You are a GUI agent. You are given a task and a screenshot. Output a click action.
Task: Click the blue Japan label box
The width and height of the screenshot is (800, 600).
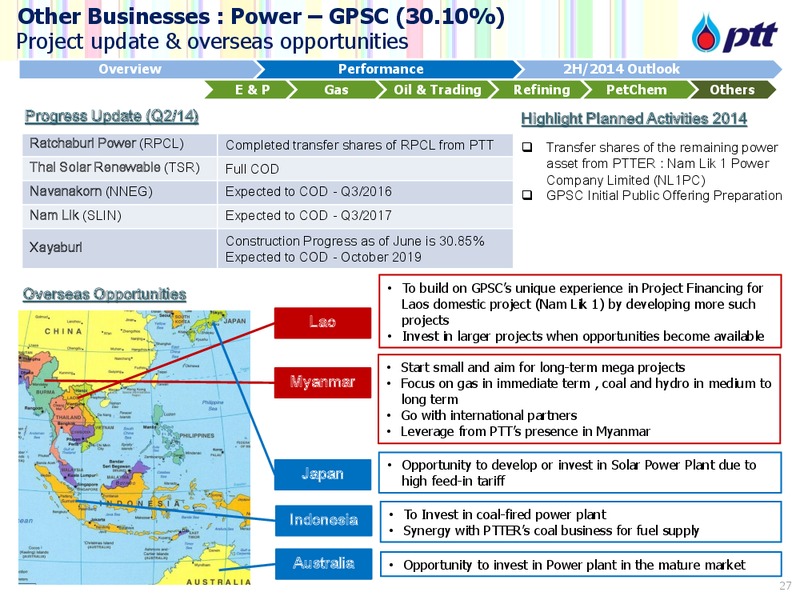[x=322, y=474]
